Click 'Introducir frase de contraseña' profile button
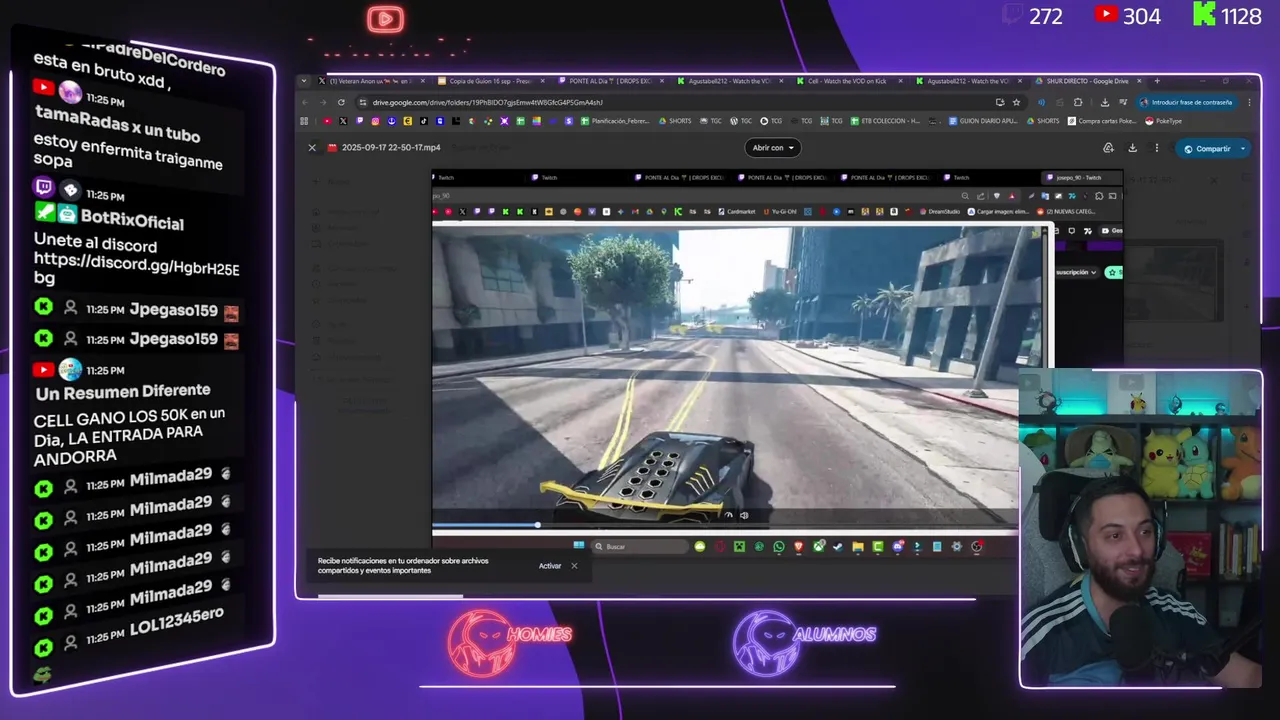This screenshot has height=720, width=1280. (1187, 102)
